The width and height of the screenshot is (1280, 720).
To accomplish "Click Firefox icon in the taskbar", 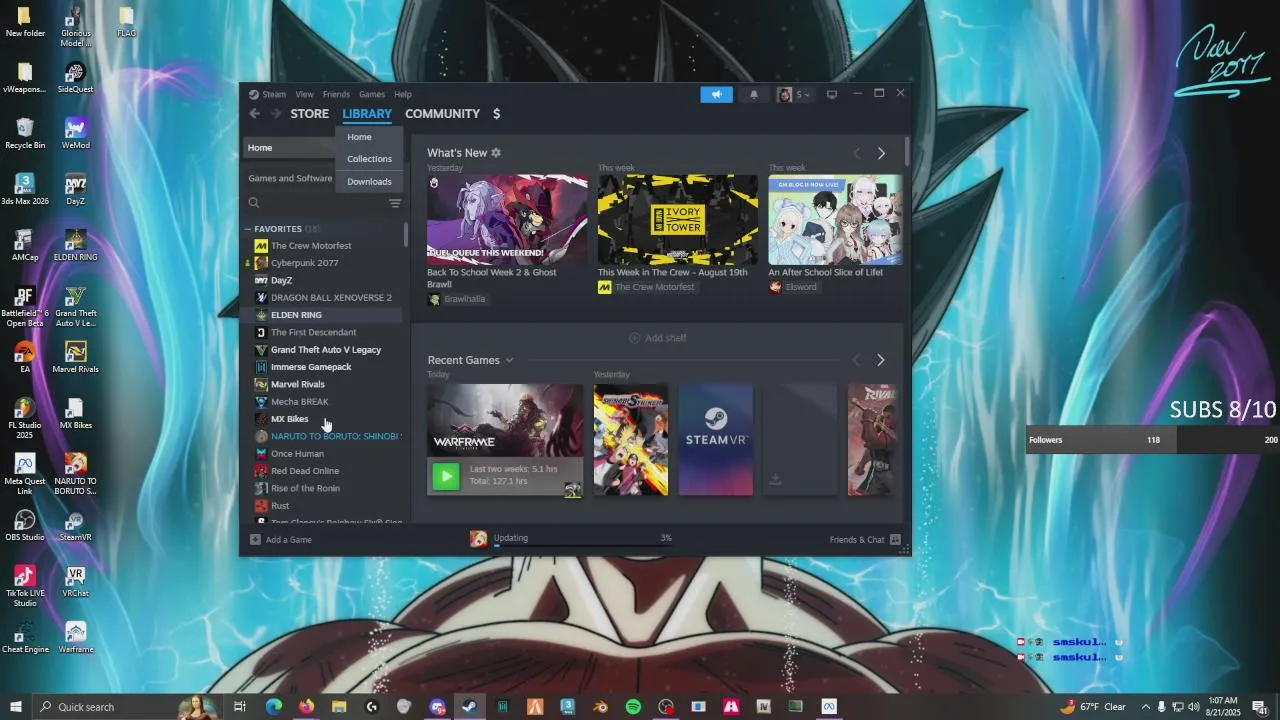I will pos(306,707).
